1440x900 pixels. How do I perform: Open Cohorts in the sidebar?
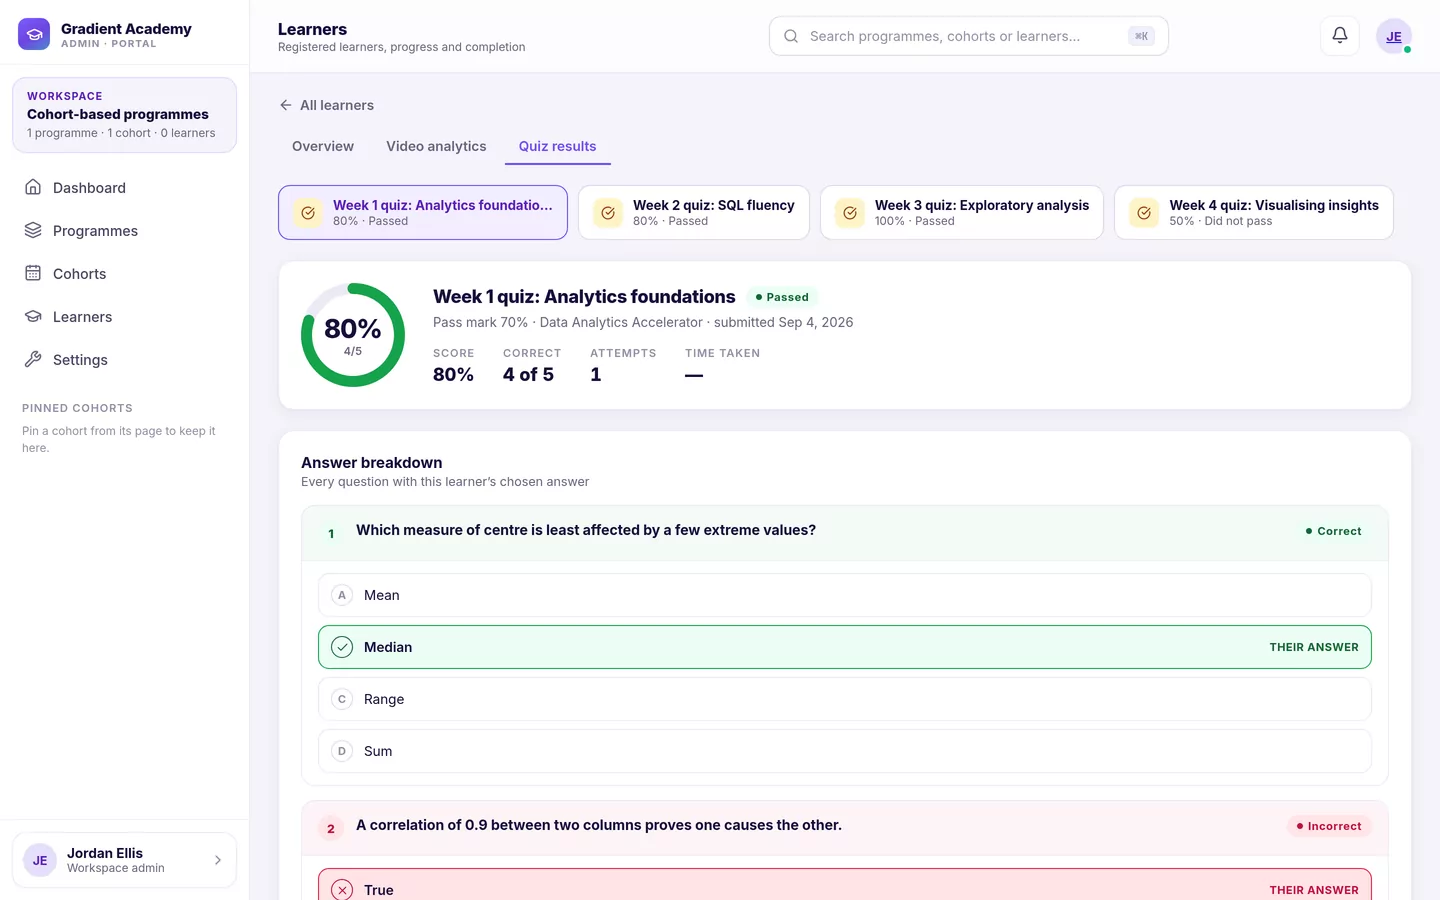point(124,273)
